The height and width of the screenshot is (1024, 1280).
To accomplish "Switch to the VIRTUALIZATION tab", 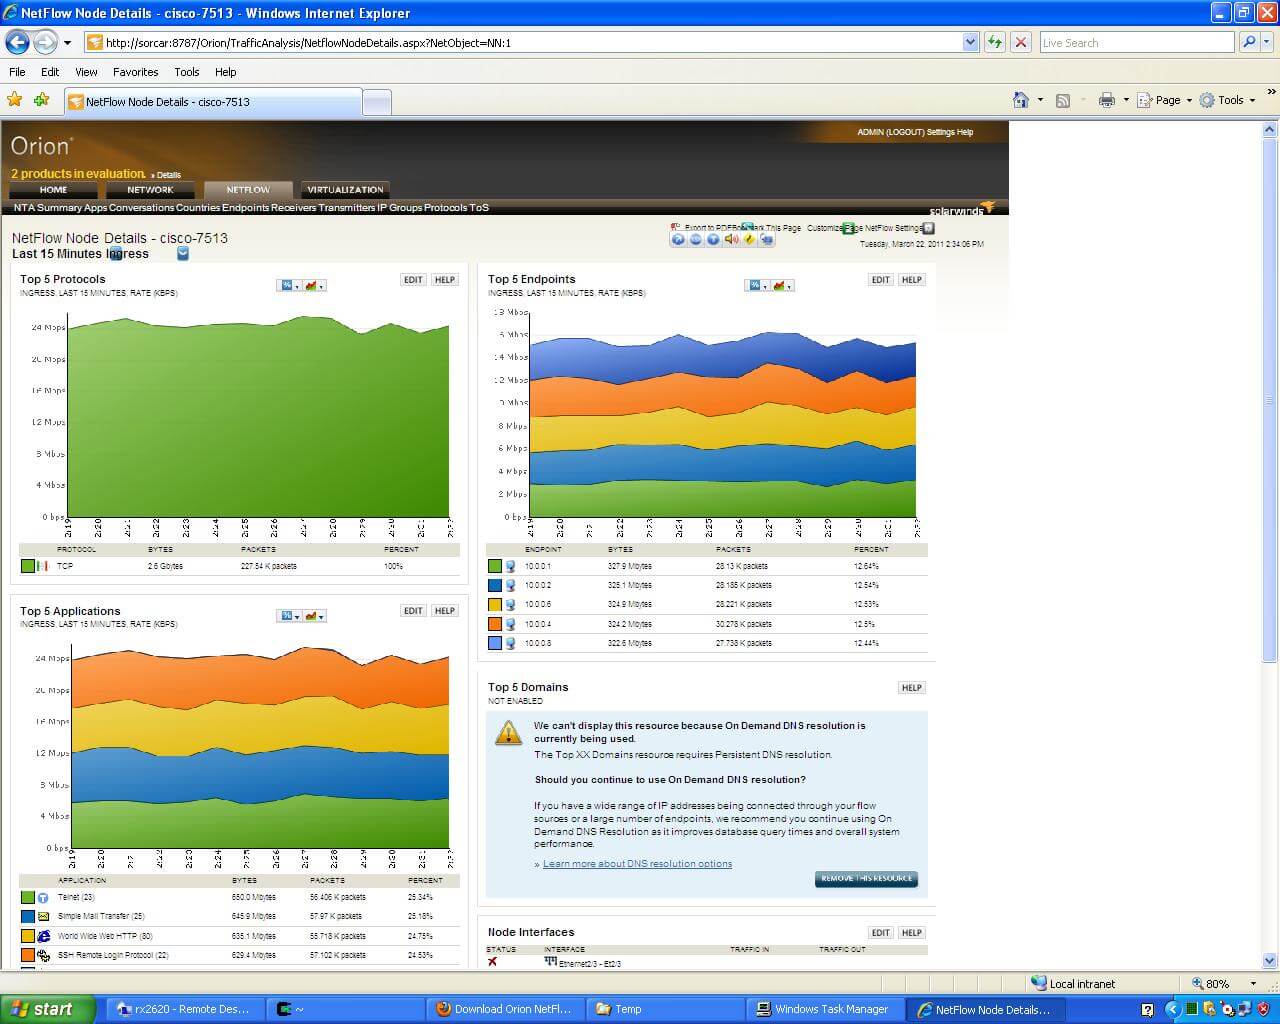I will tap(345, 189).
